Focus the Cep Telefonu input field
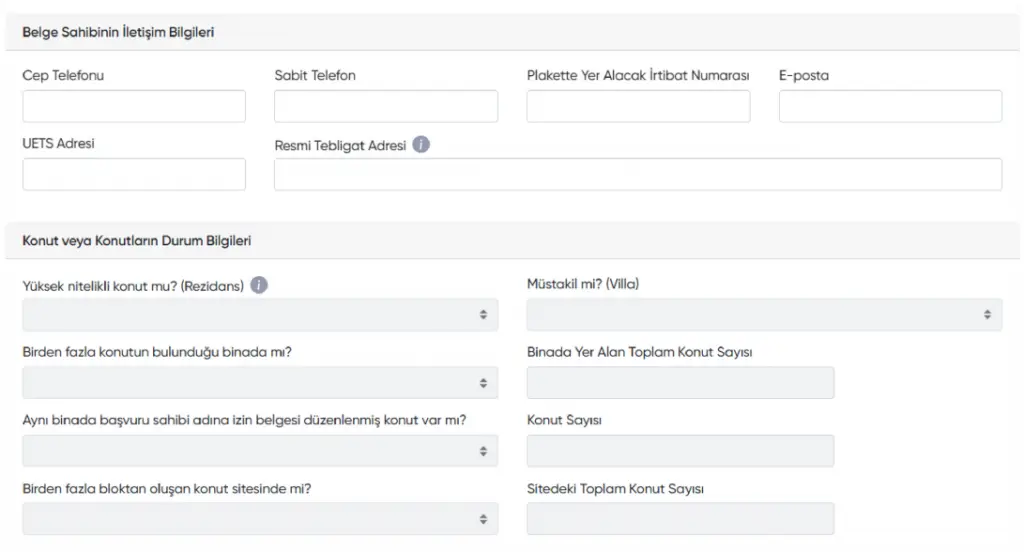 click(x=134, y=106)
